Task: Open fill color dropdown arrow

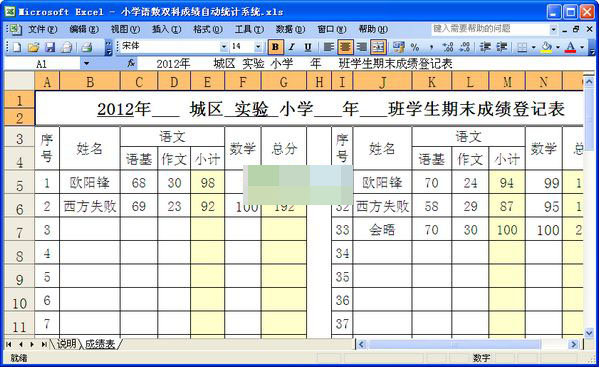Action: coord(558,47)
